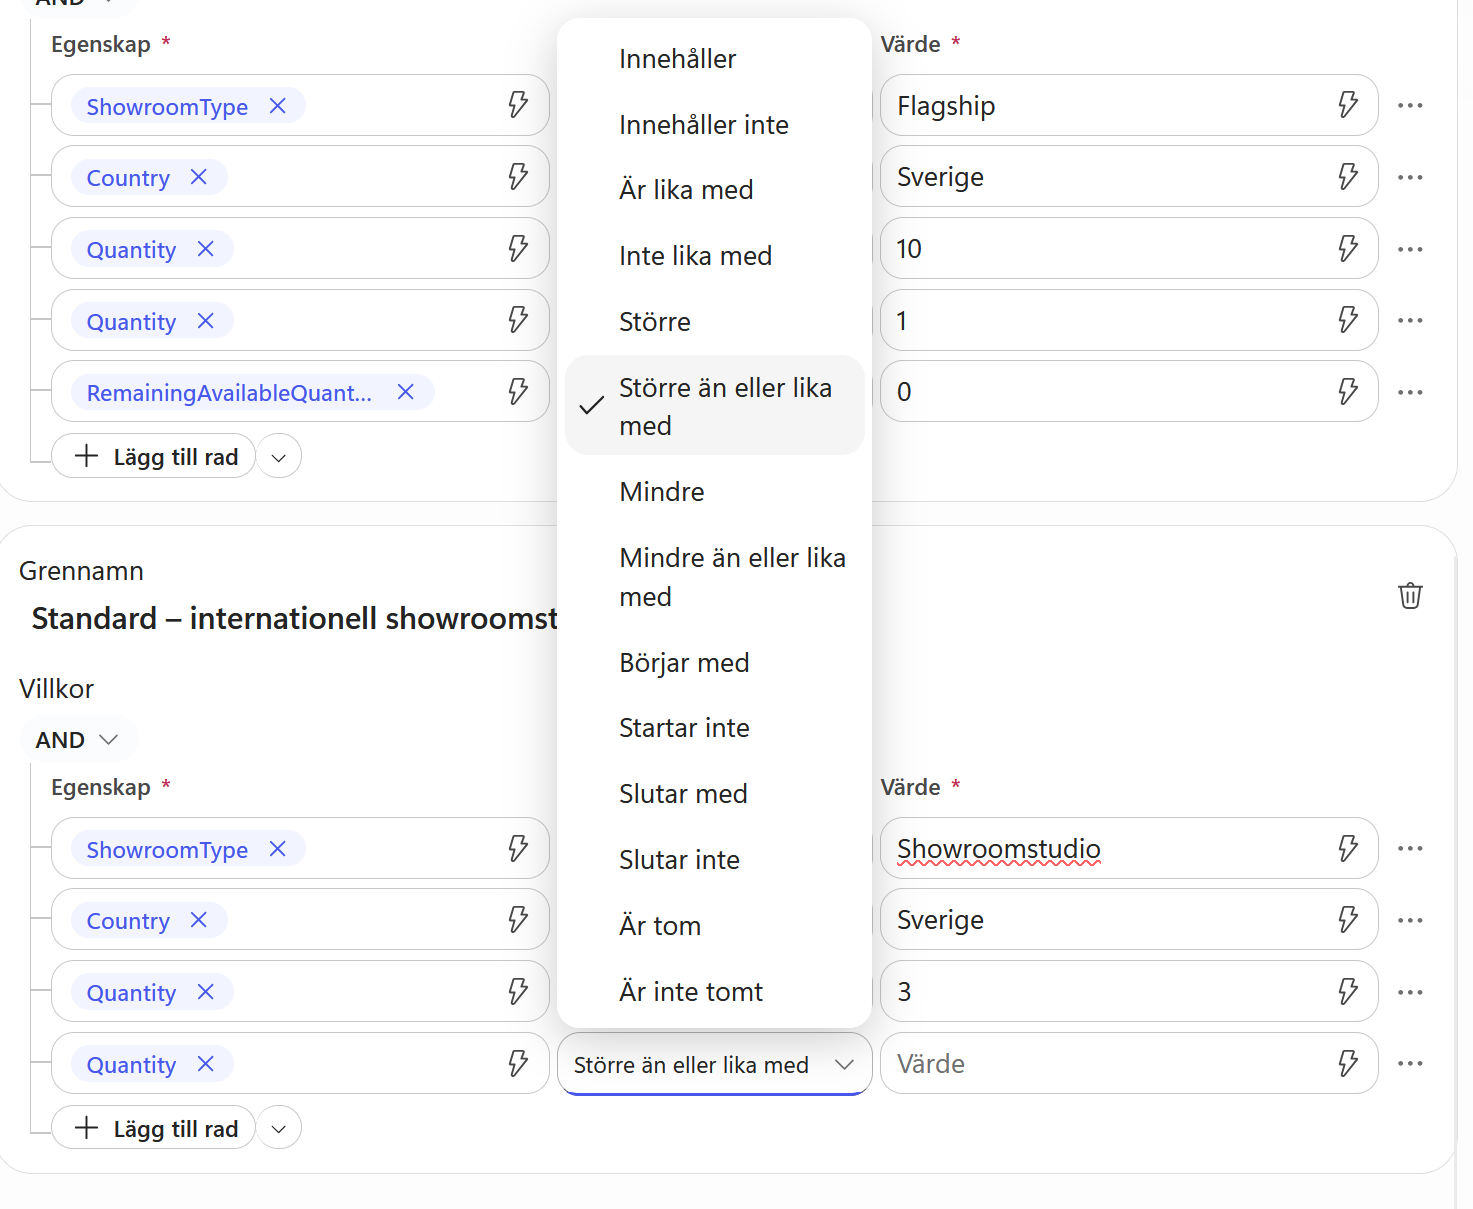Select the Startar inte operator
The height and width of the screenshot is (1209, 1473).
[715, 728]
